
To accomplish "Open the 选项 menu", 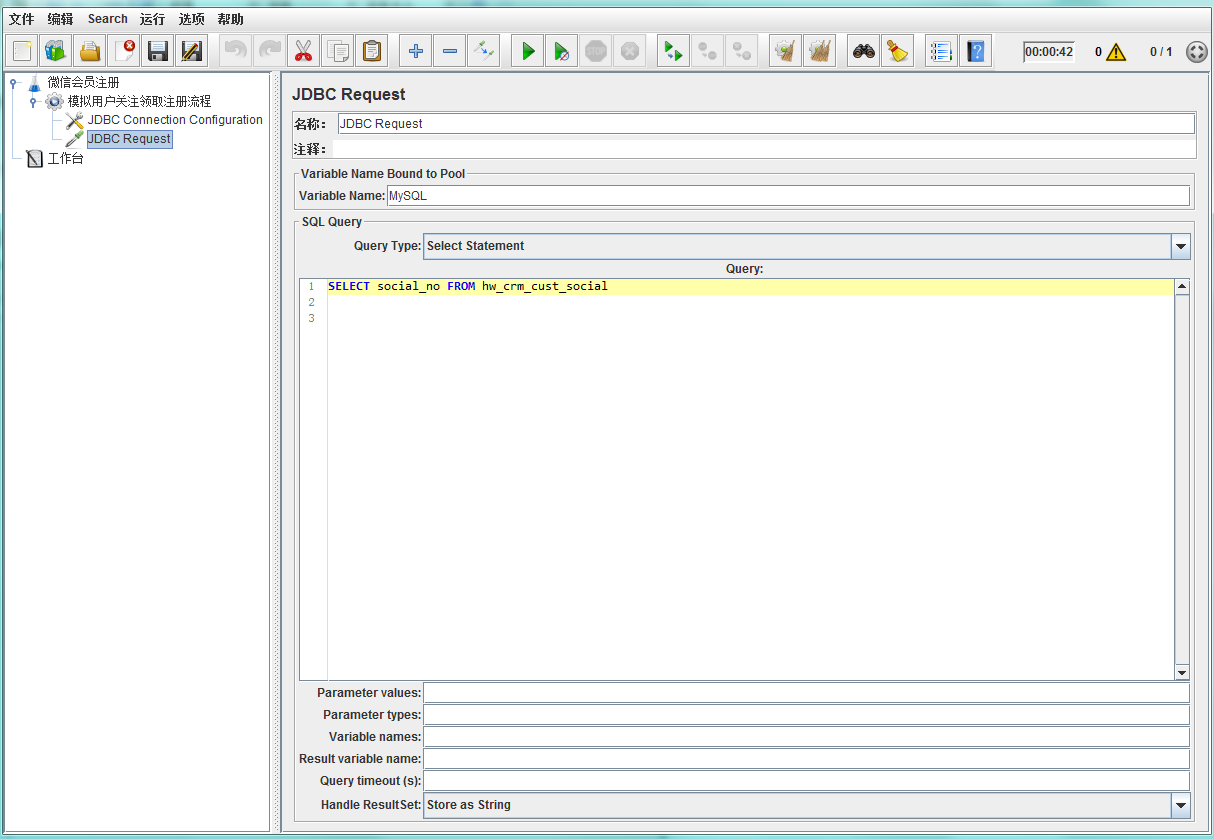I will click(191, 19).
